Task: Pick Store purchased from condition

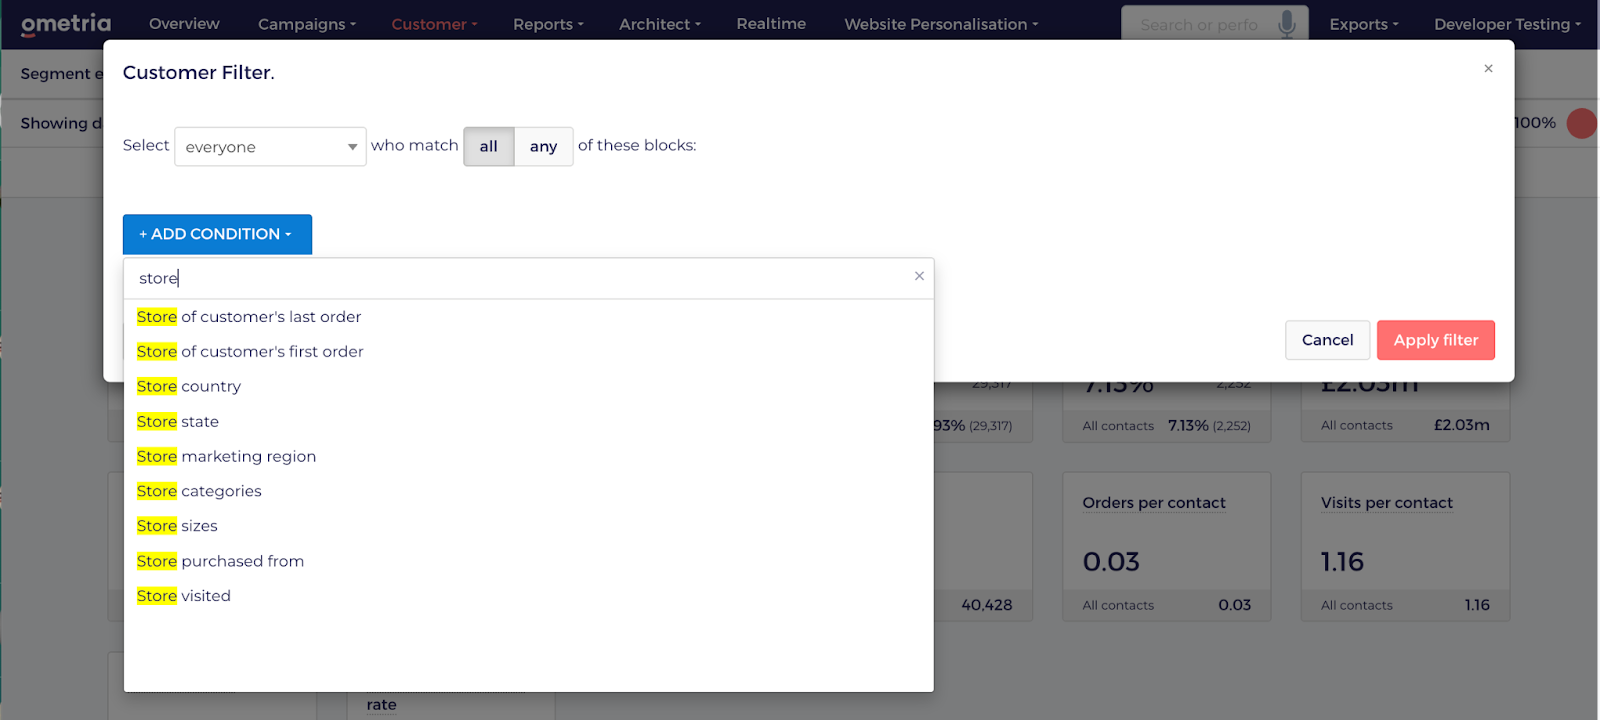Action: tap(221, 561)
